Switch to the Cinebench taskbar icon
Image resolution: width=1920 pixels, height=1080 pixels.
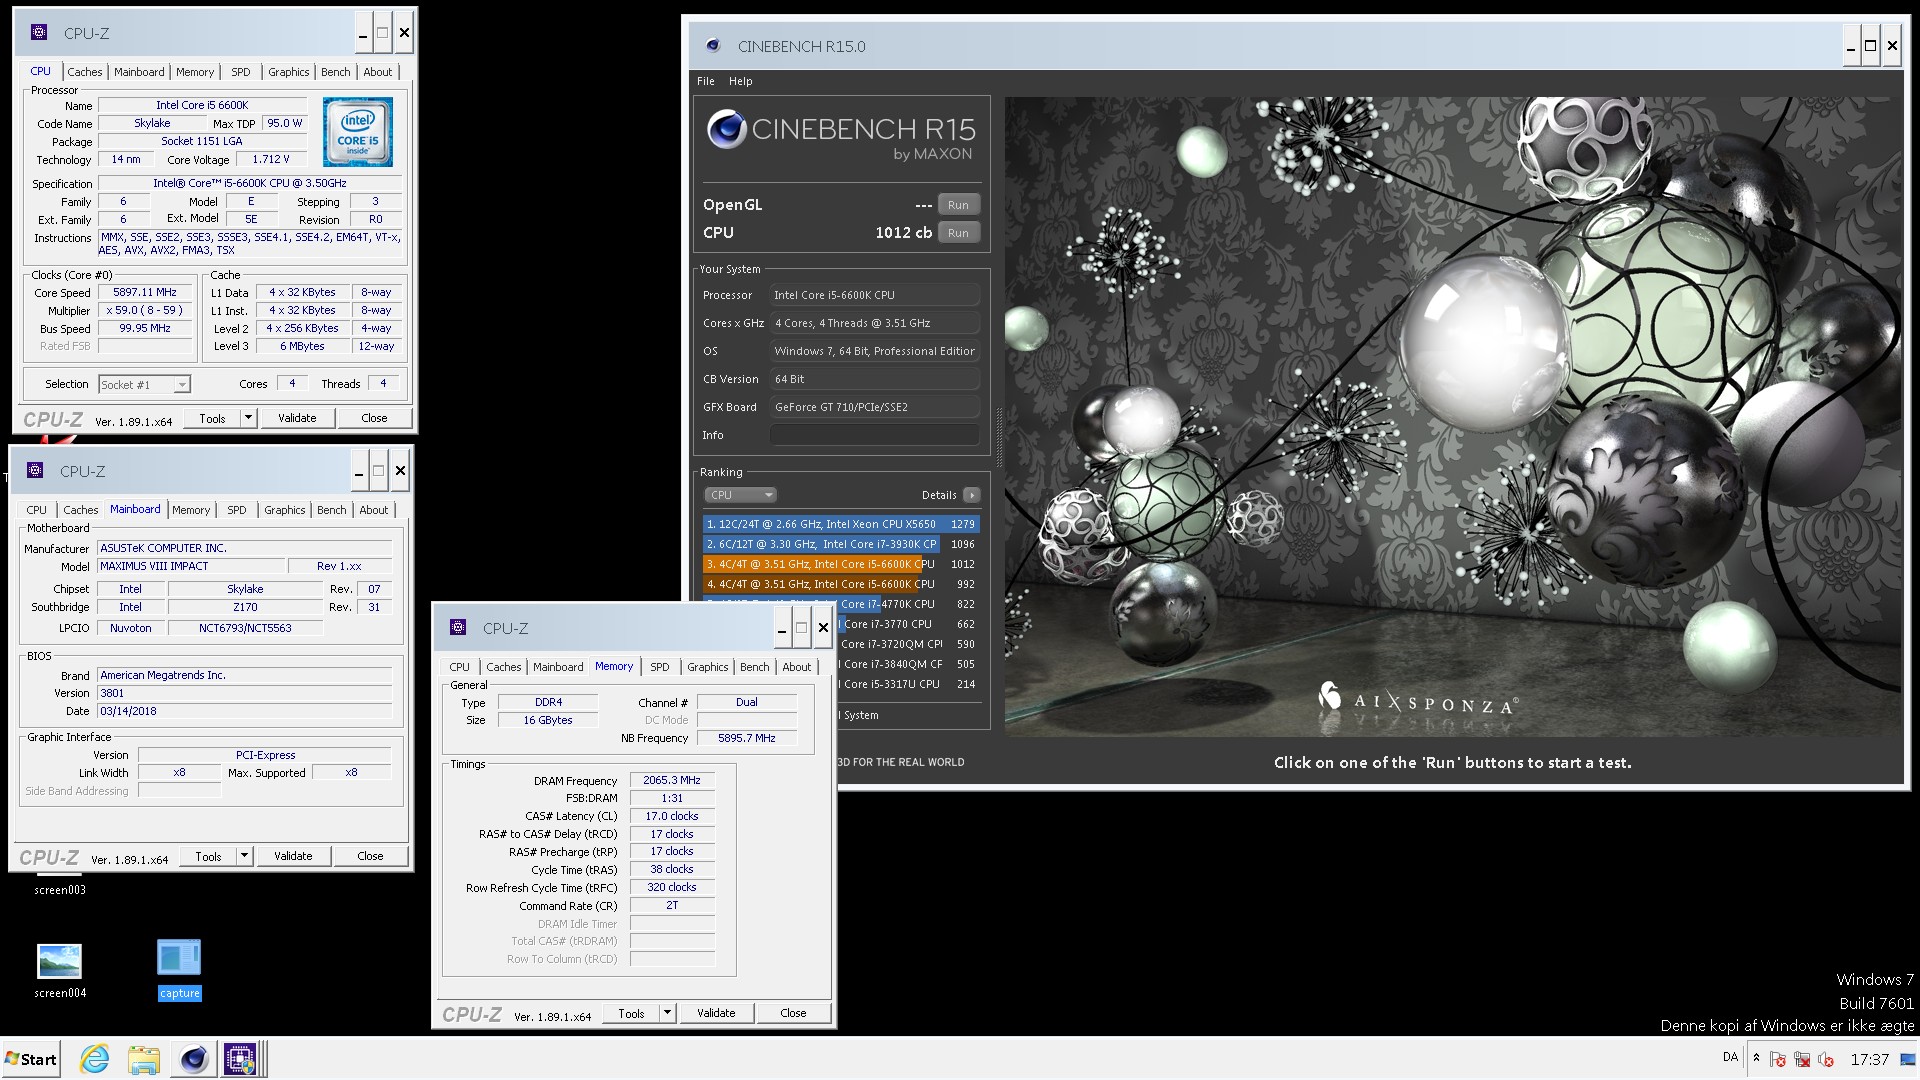pyautogui.click(x=194, y=1059)
